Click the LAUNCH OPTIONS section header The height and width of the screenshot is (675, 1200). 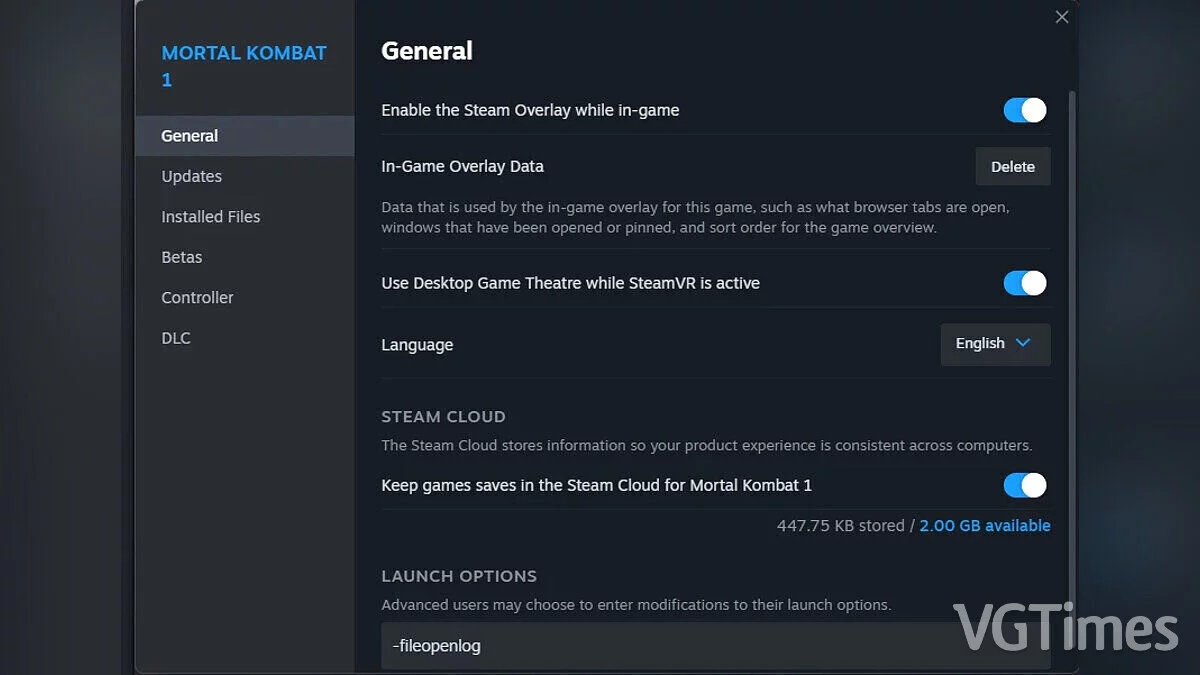459,577
